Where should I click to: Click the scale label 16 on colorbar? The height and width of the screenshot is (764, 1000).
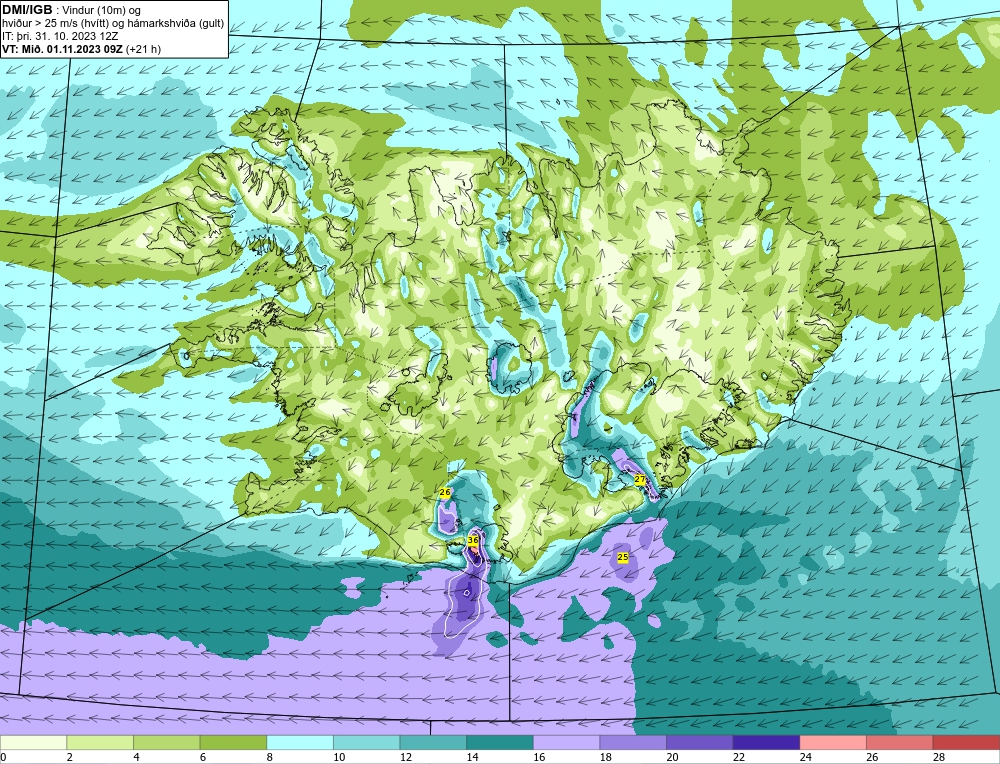(x=539, y=757)
